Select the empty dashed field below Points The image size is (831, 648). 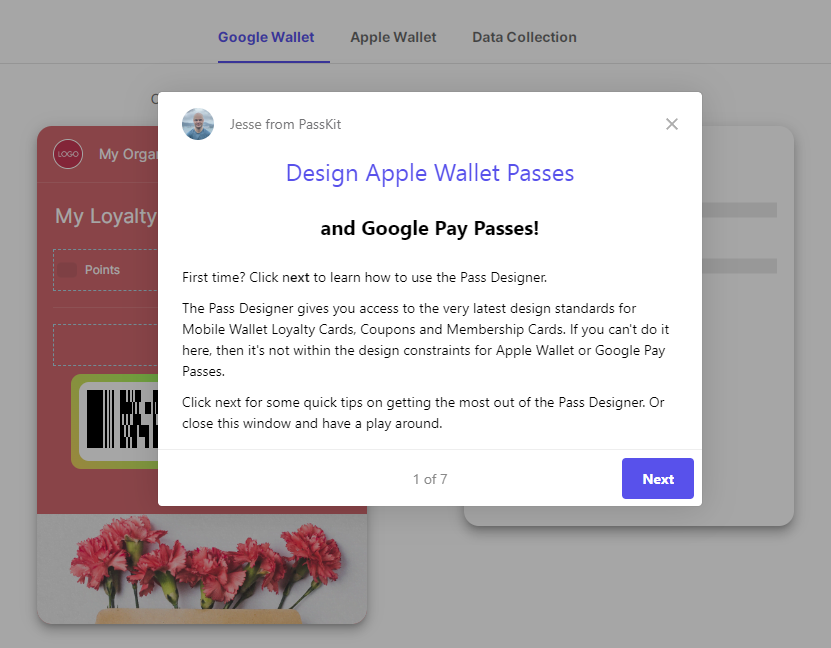click(x=105, y=345)
